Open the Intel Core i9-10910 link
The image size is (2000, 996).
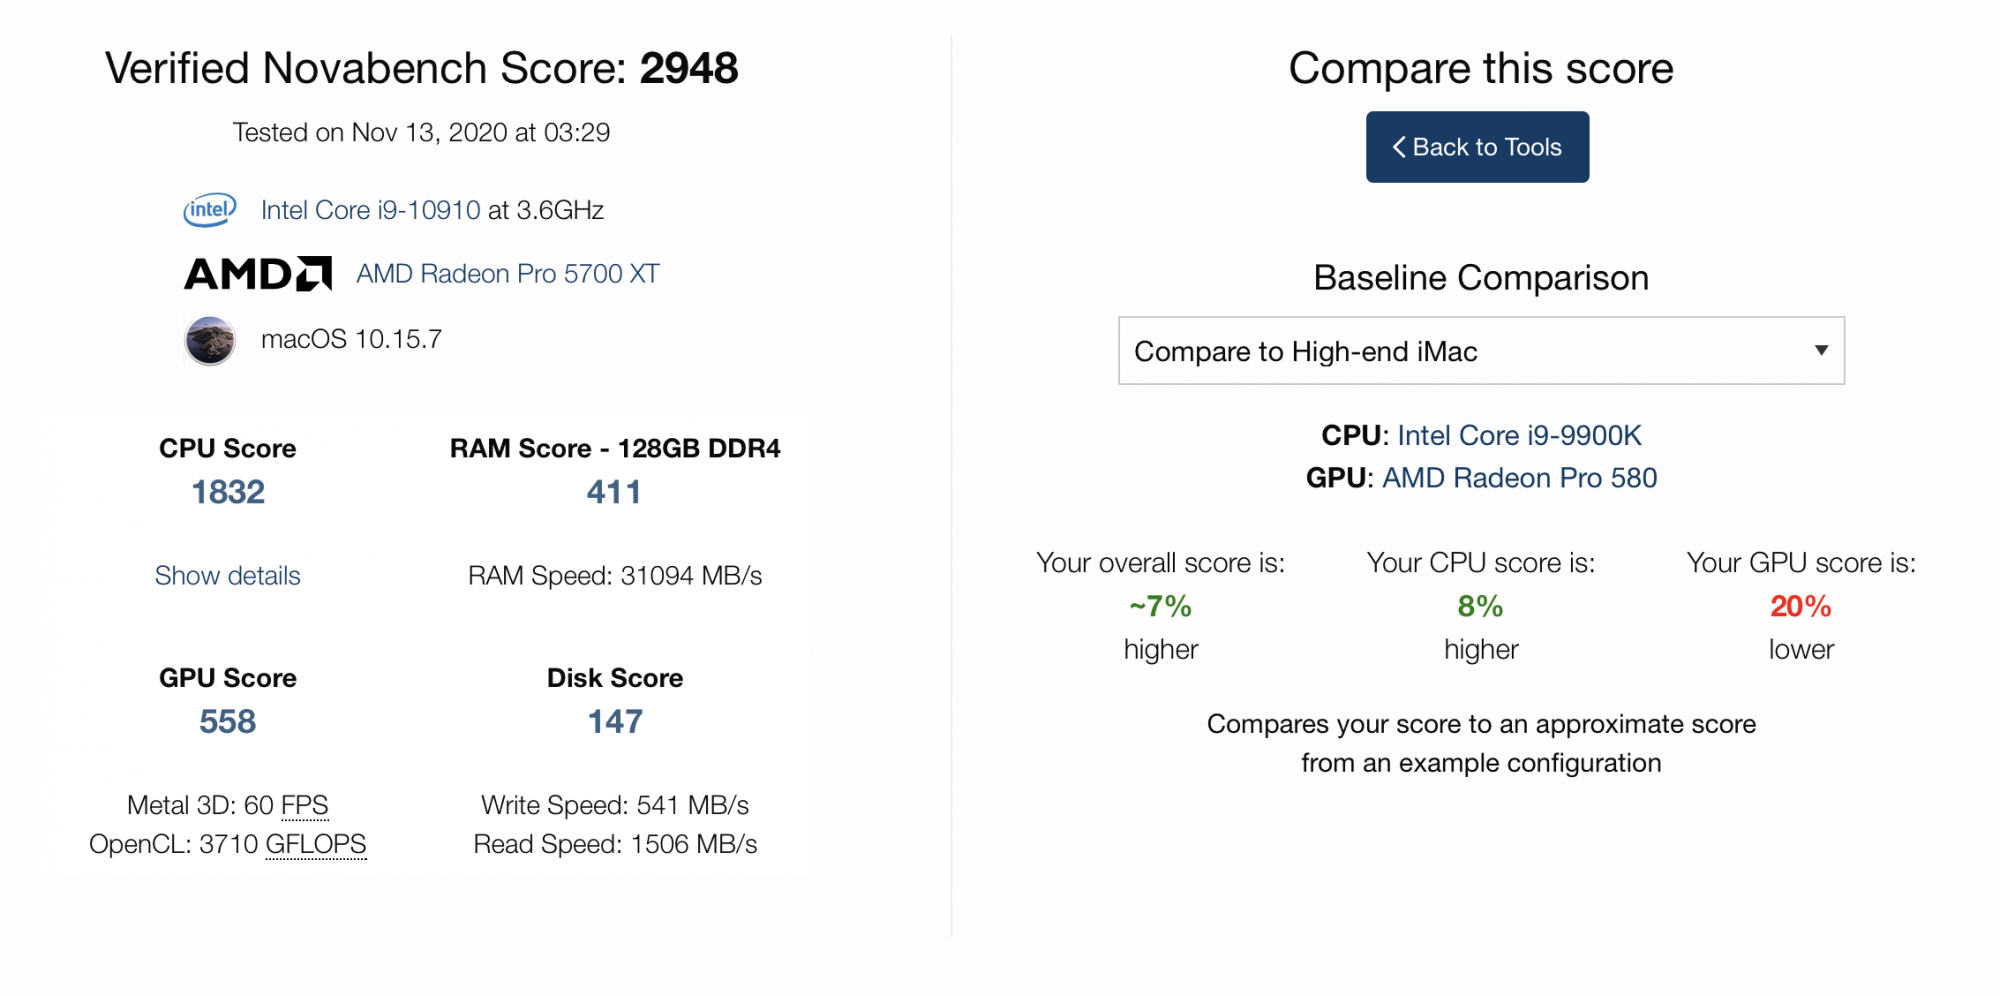(x=370, y=210)
